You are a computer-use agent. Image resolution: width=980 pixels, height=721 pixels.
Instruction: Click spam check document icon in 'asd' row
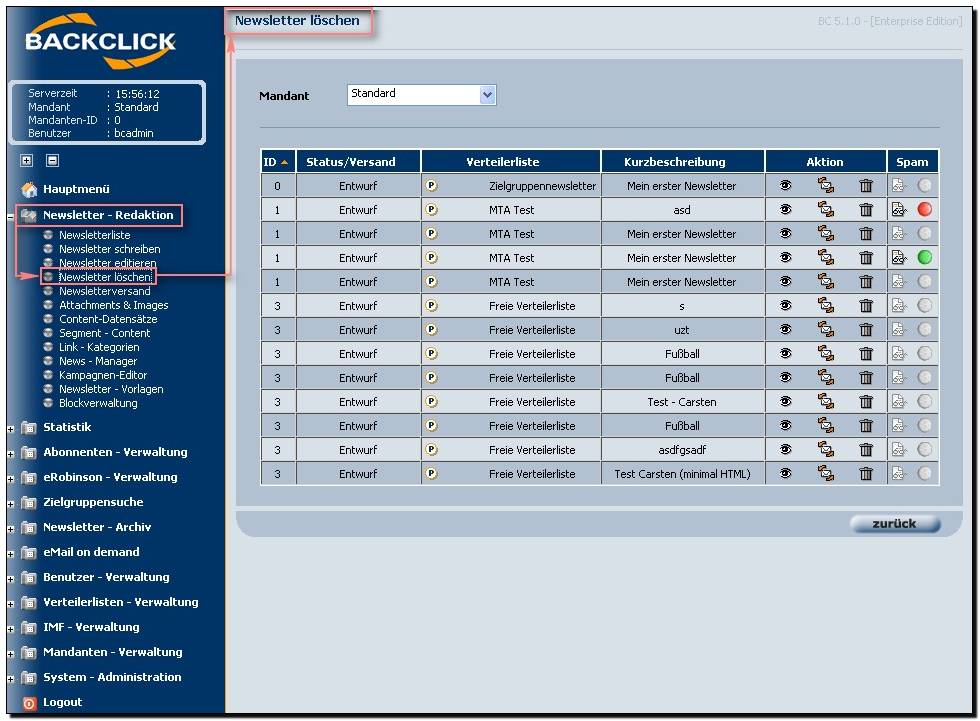pyautogui.click(x=899, y=209)
